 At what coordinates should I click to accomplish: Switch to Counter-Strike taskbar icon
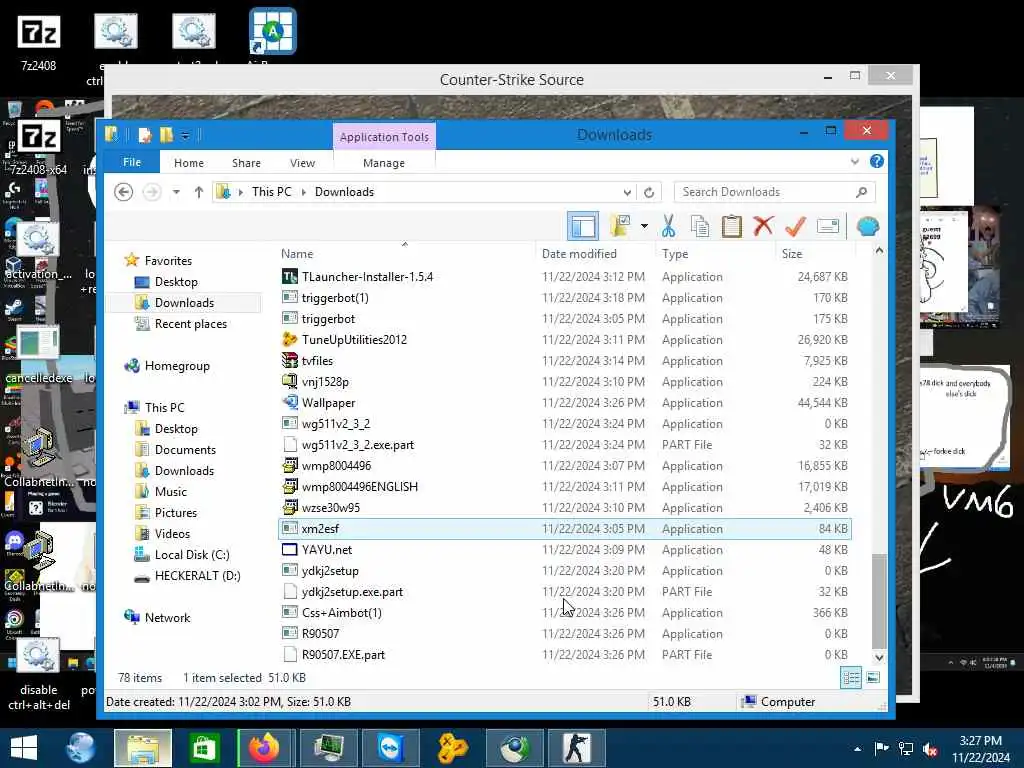pyautogui.click(x=576, y=748)
